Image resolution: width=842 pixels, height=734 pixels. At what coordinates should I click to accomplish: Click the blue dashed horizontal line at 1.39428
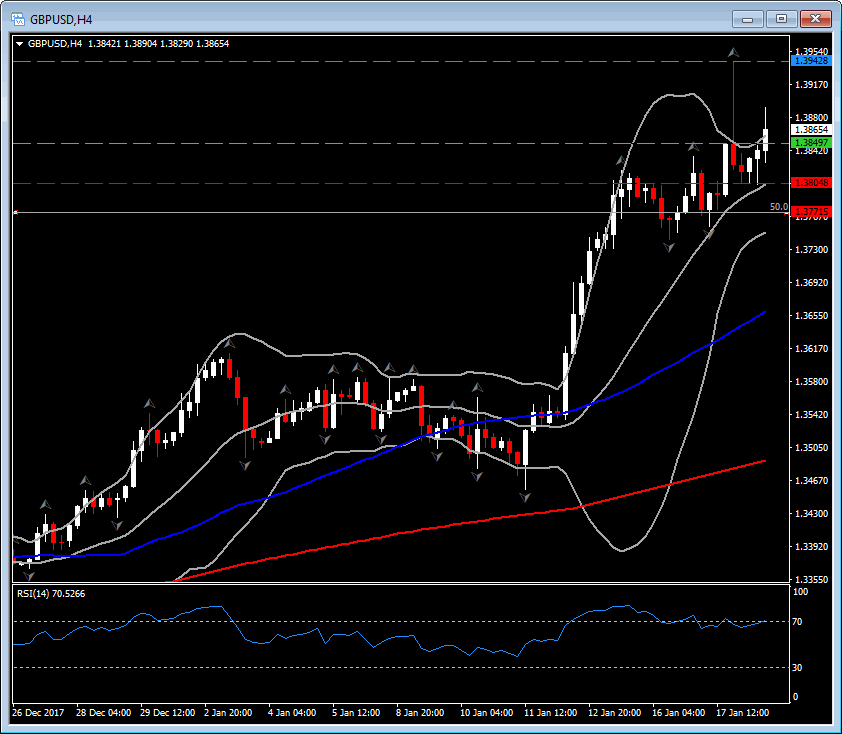[x=400, y=62]
